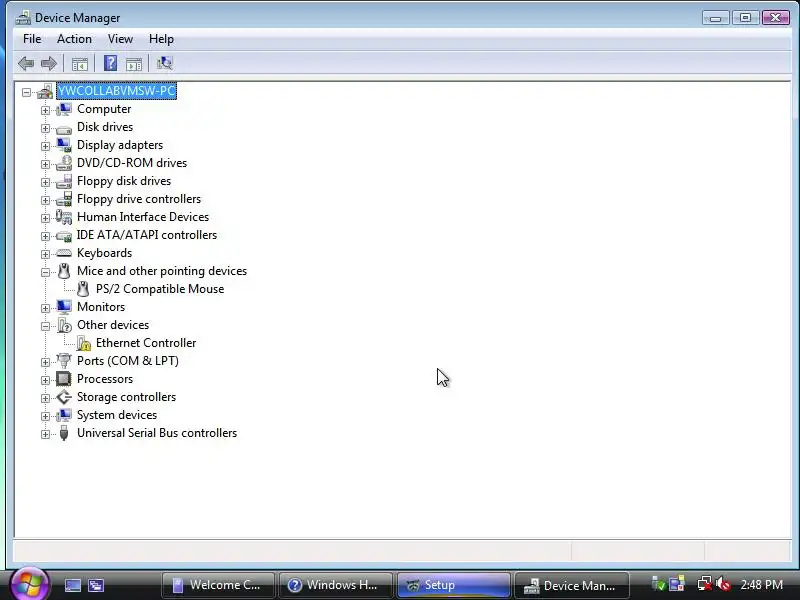800x600 pixels.
Task: Click the muted volume tray icon
Action: [x=723, y=584]
